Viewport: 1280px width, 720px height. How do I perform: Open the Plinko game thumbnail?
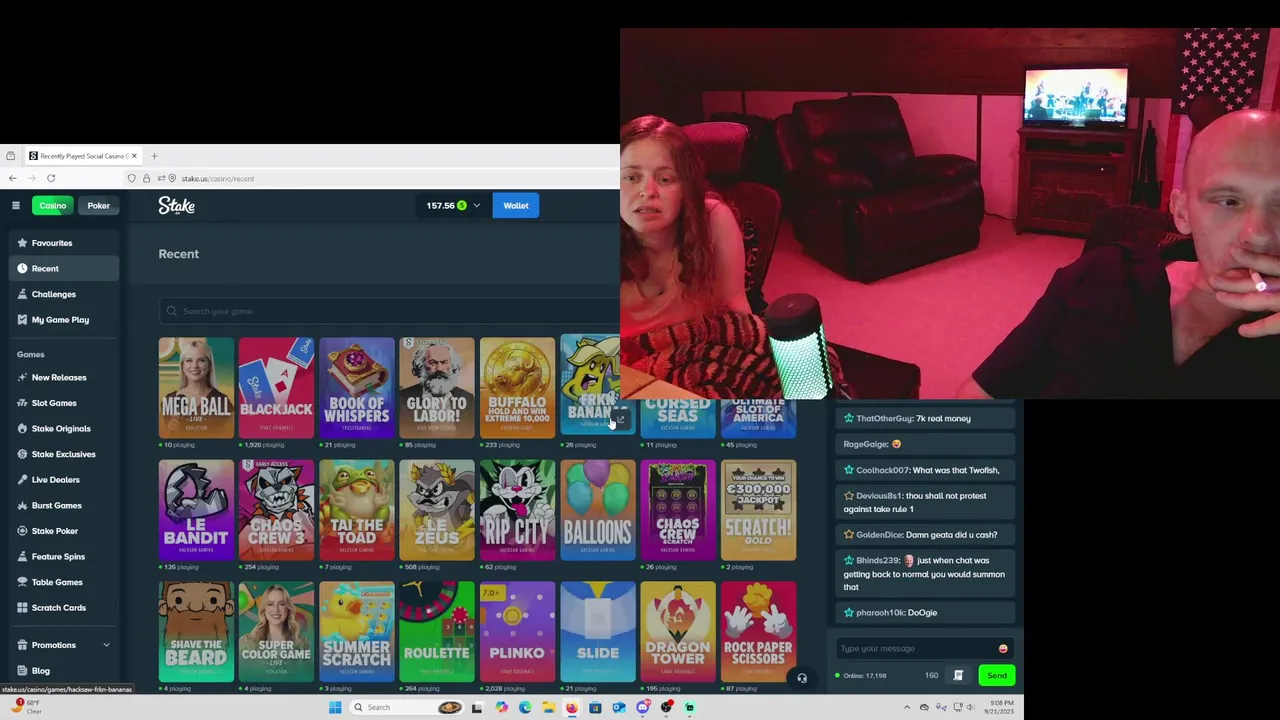[517, 632]
